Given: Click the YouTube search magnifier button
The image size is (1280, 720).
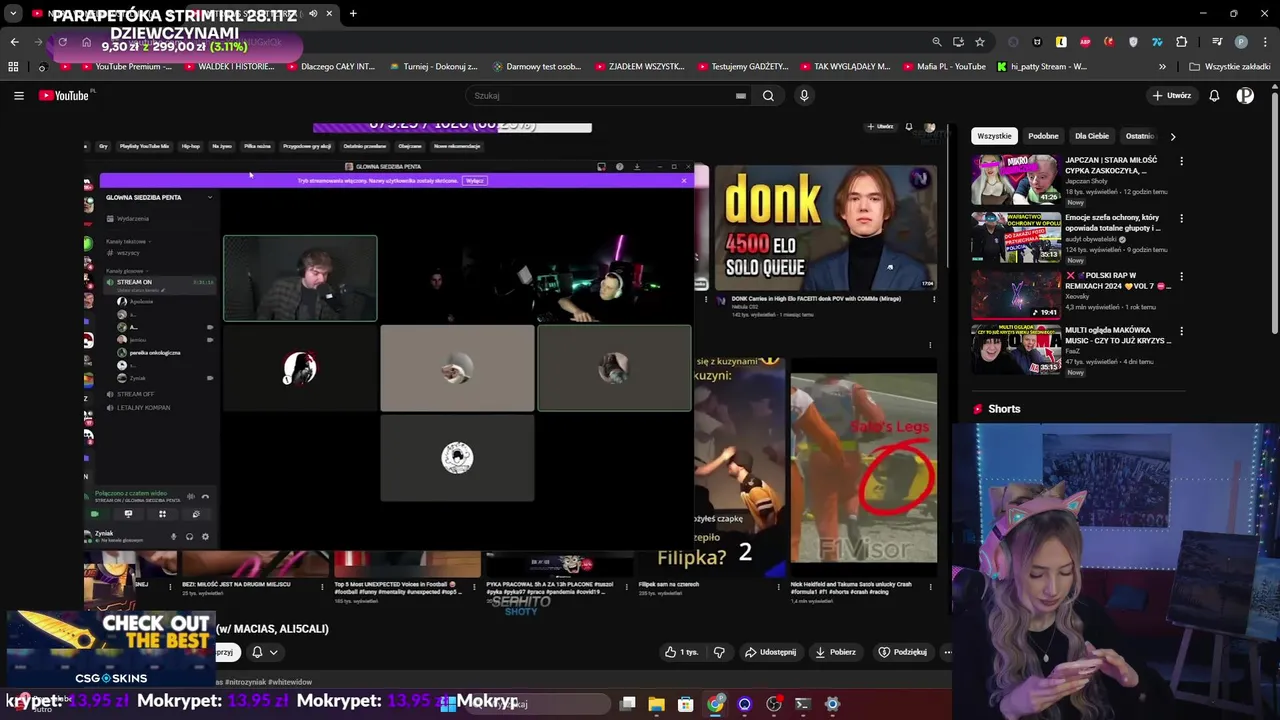Looking at the screenshot, I should point(768,96).
